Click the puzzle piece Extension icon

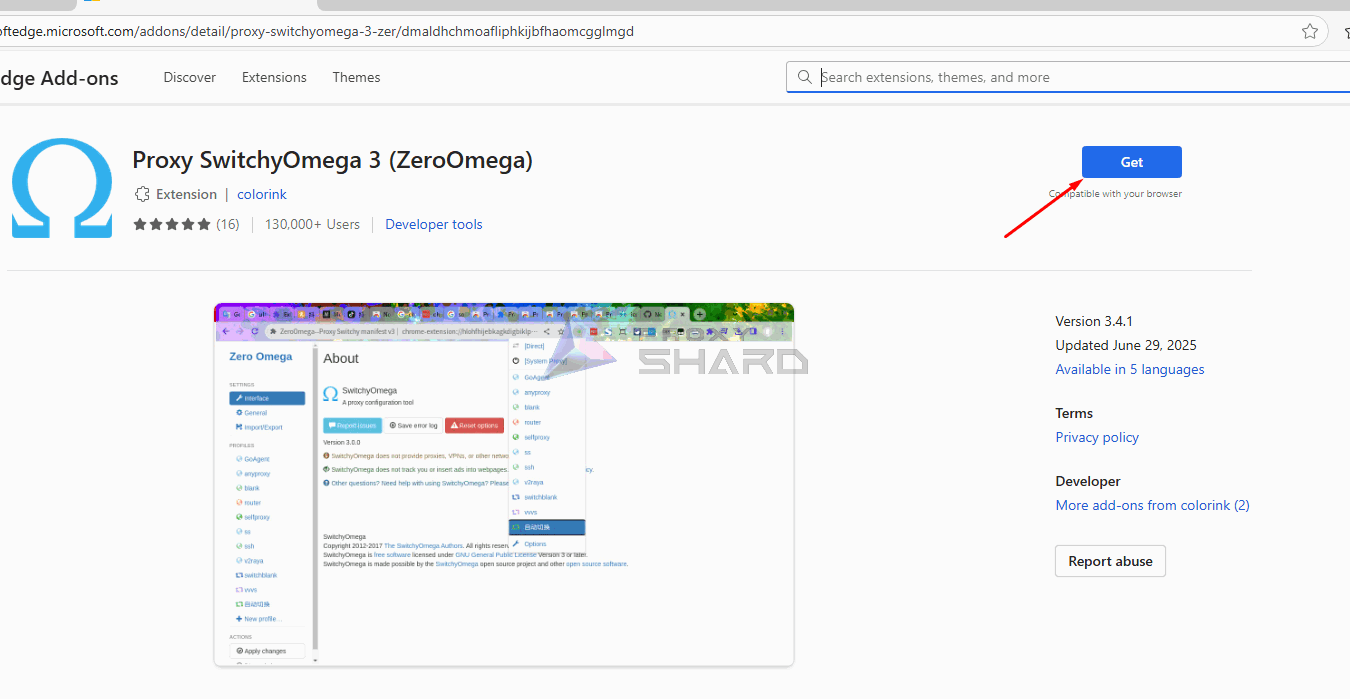pyautogui.click(x=142, y=194)
